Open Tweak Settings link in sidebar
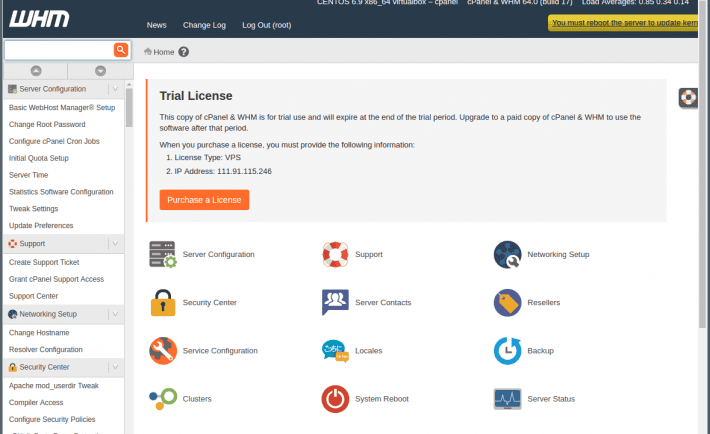 pyautogui.click(x=34, y=209)
